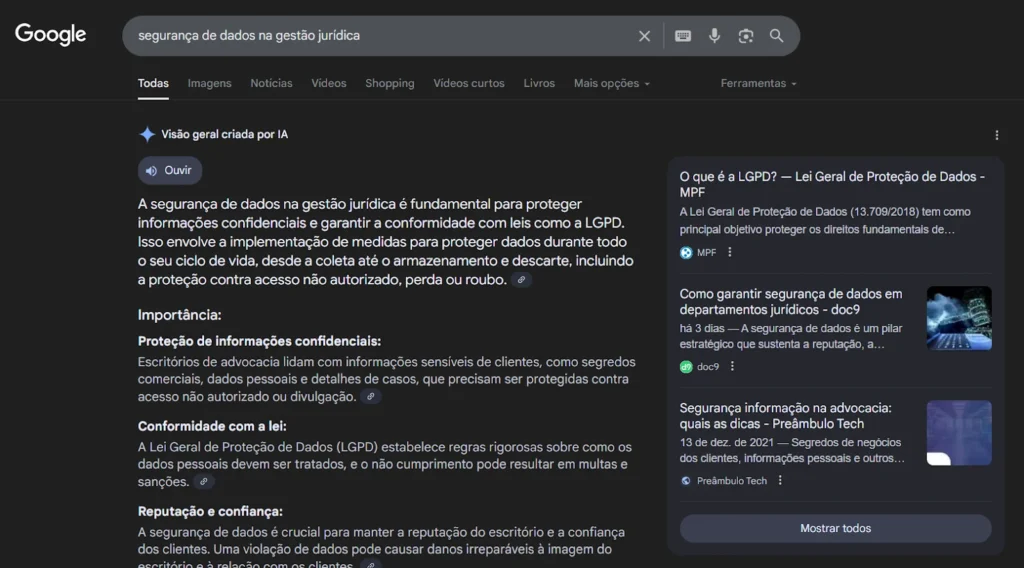
Task: Clear the search box with the X icon
Action: (x=644, y=36)
